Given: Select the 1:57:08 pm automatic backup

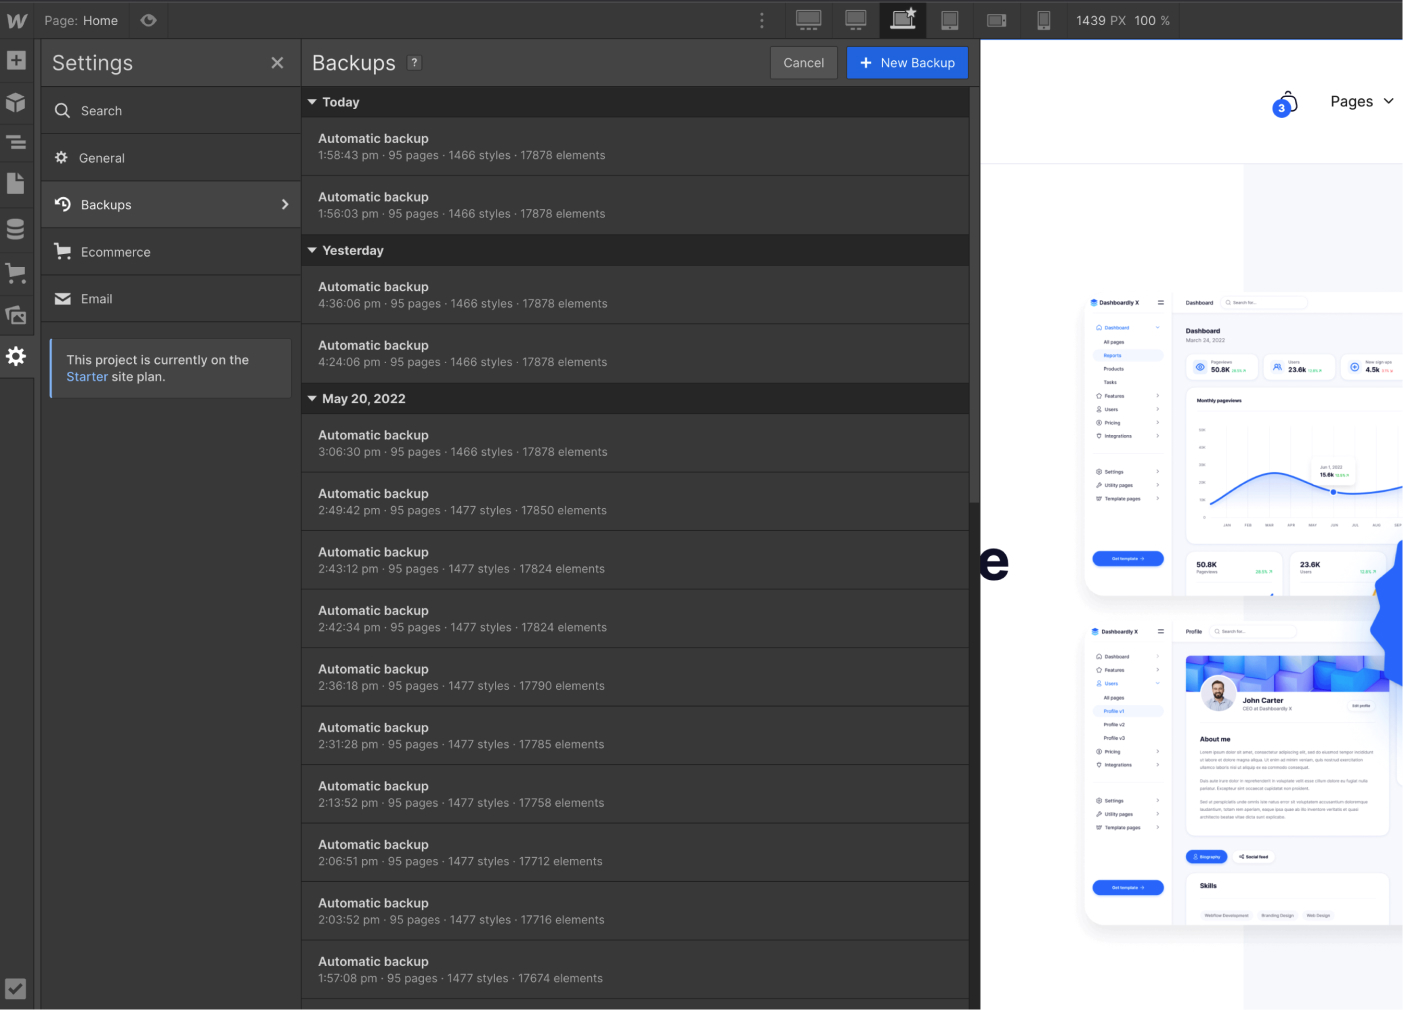Looking at the screenshot, I should (x=635, y=970).
